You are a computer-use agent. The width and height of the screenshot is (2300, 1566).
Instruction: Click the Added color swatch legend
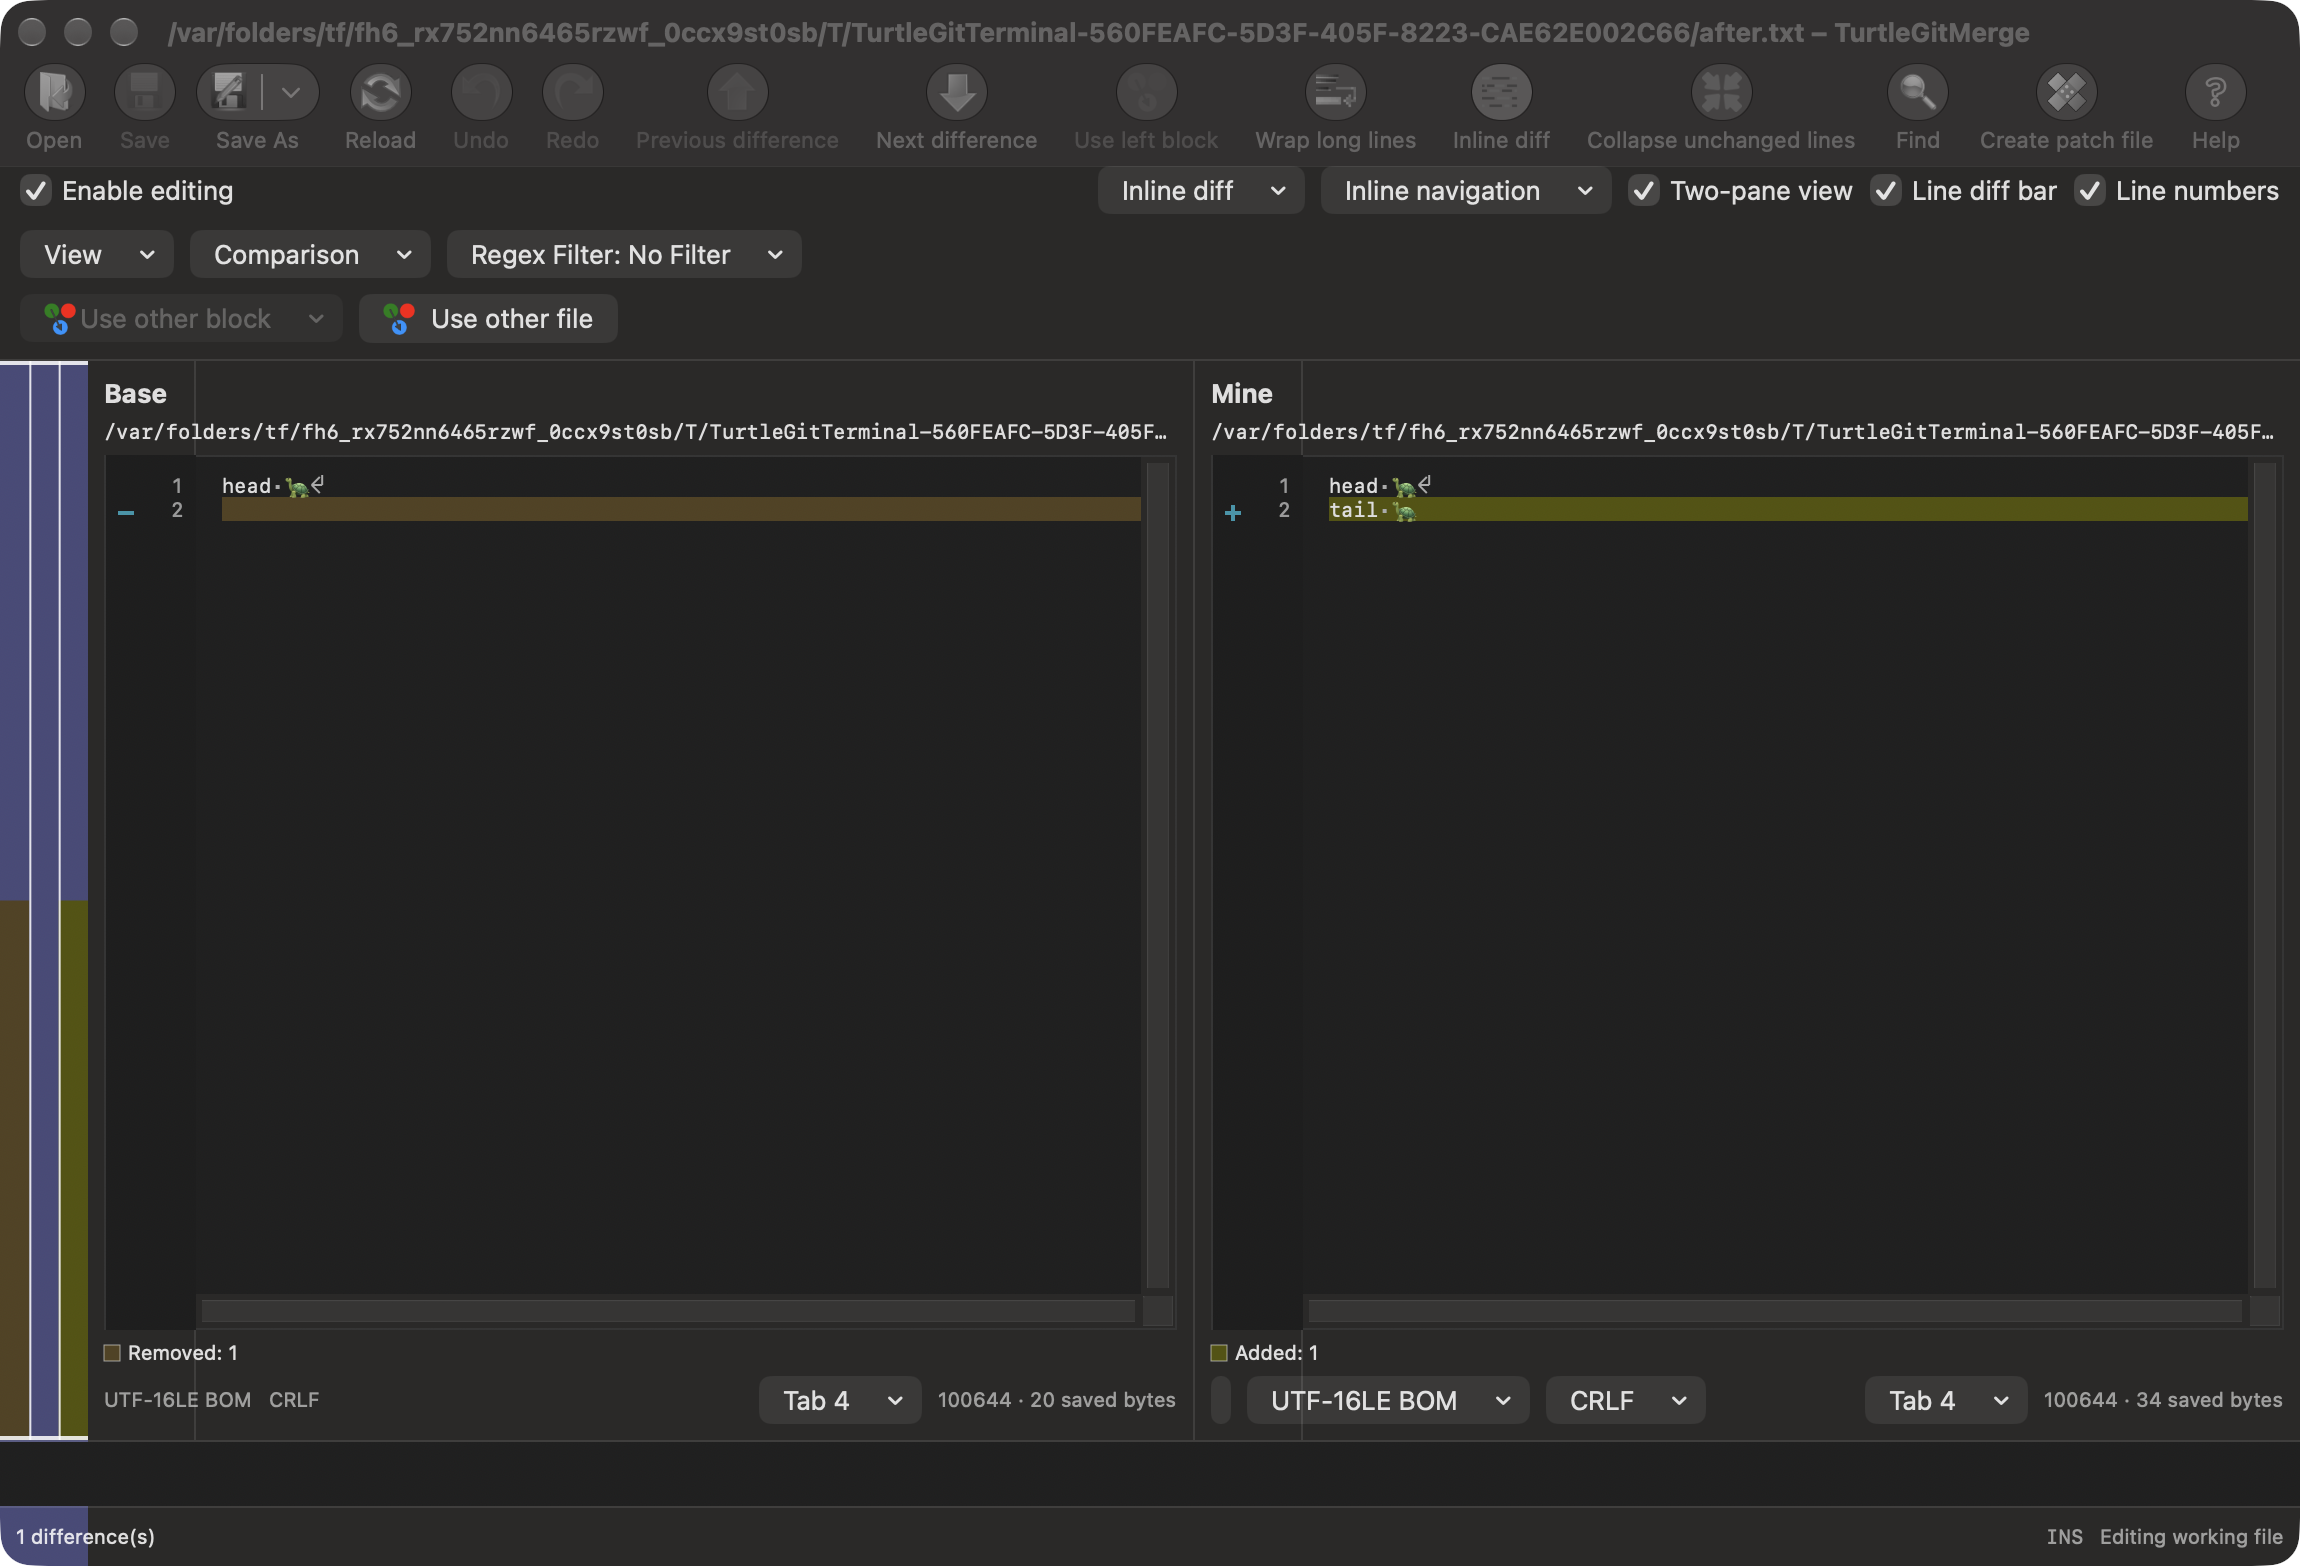pyautogui.click(x=1219, y=1353)
